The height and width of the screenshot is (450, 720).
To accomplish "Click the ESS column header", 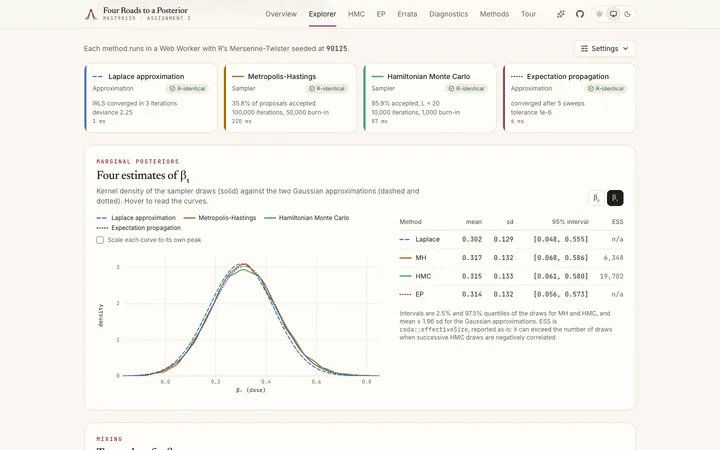I will point(617,222).
